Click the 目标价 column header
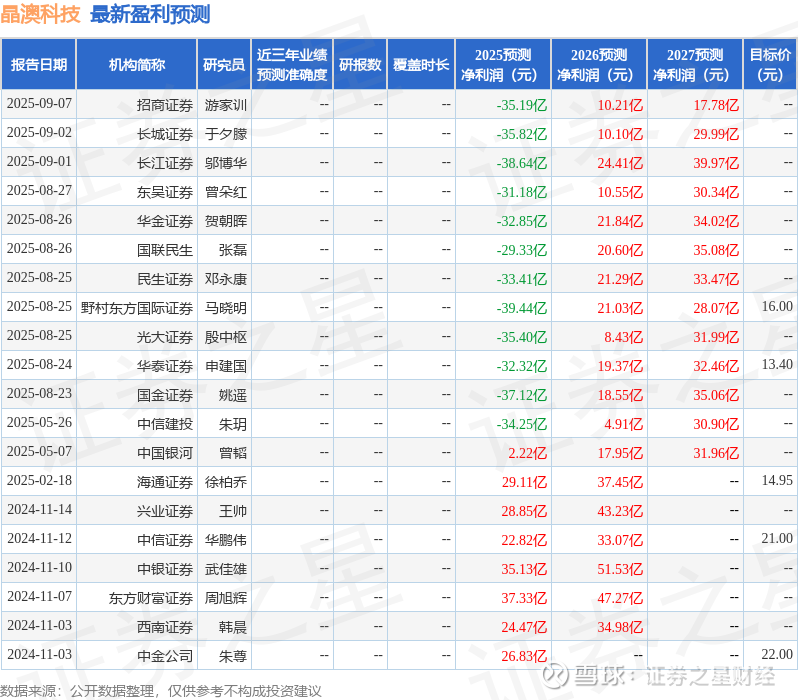Image resolution: width=798 pixels, height=700 pixels. (x=771, y=65)
